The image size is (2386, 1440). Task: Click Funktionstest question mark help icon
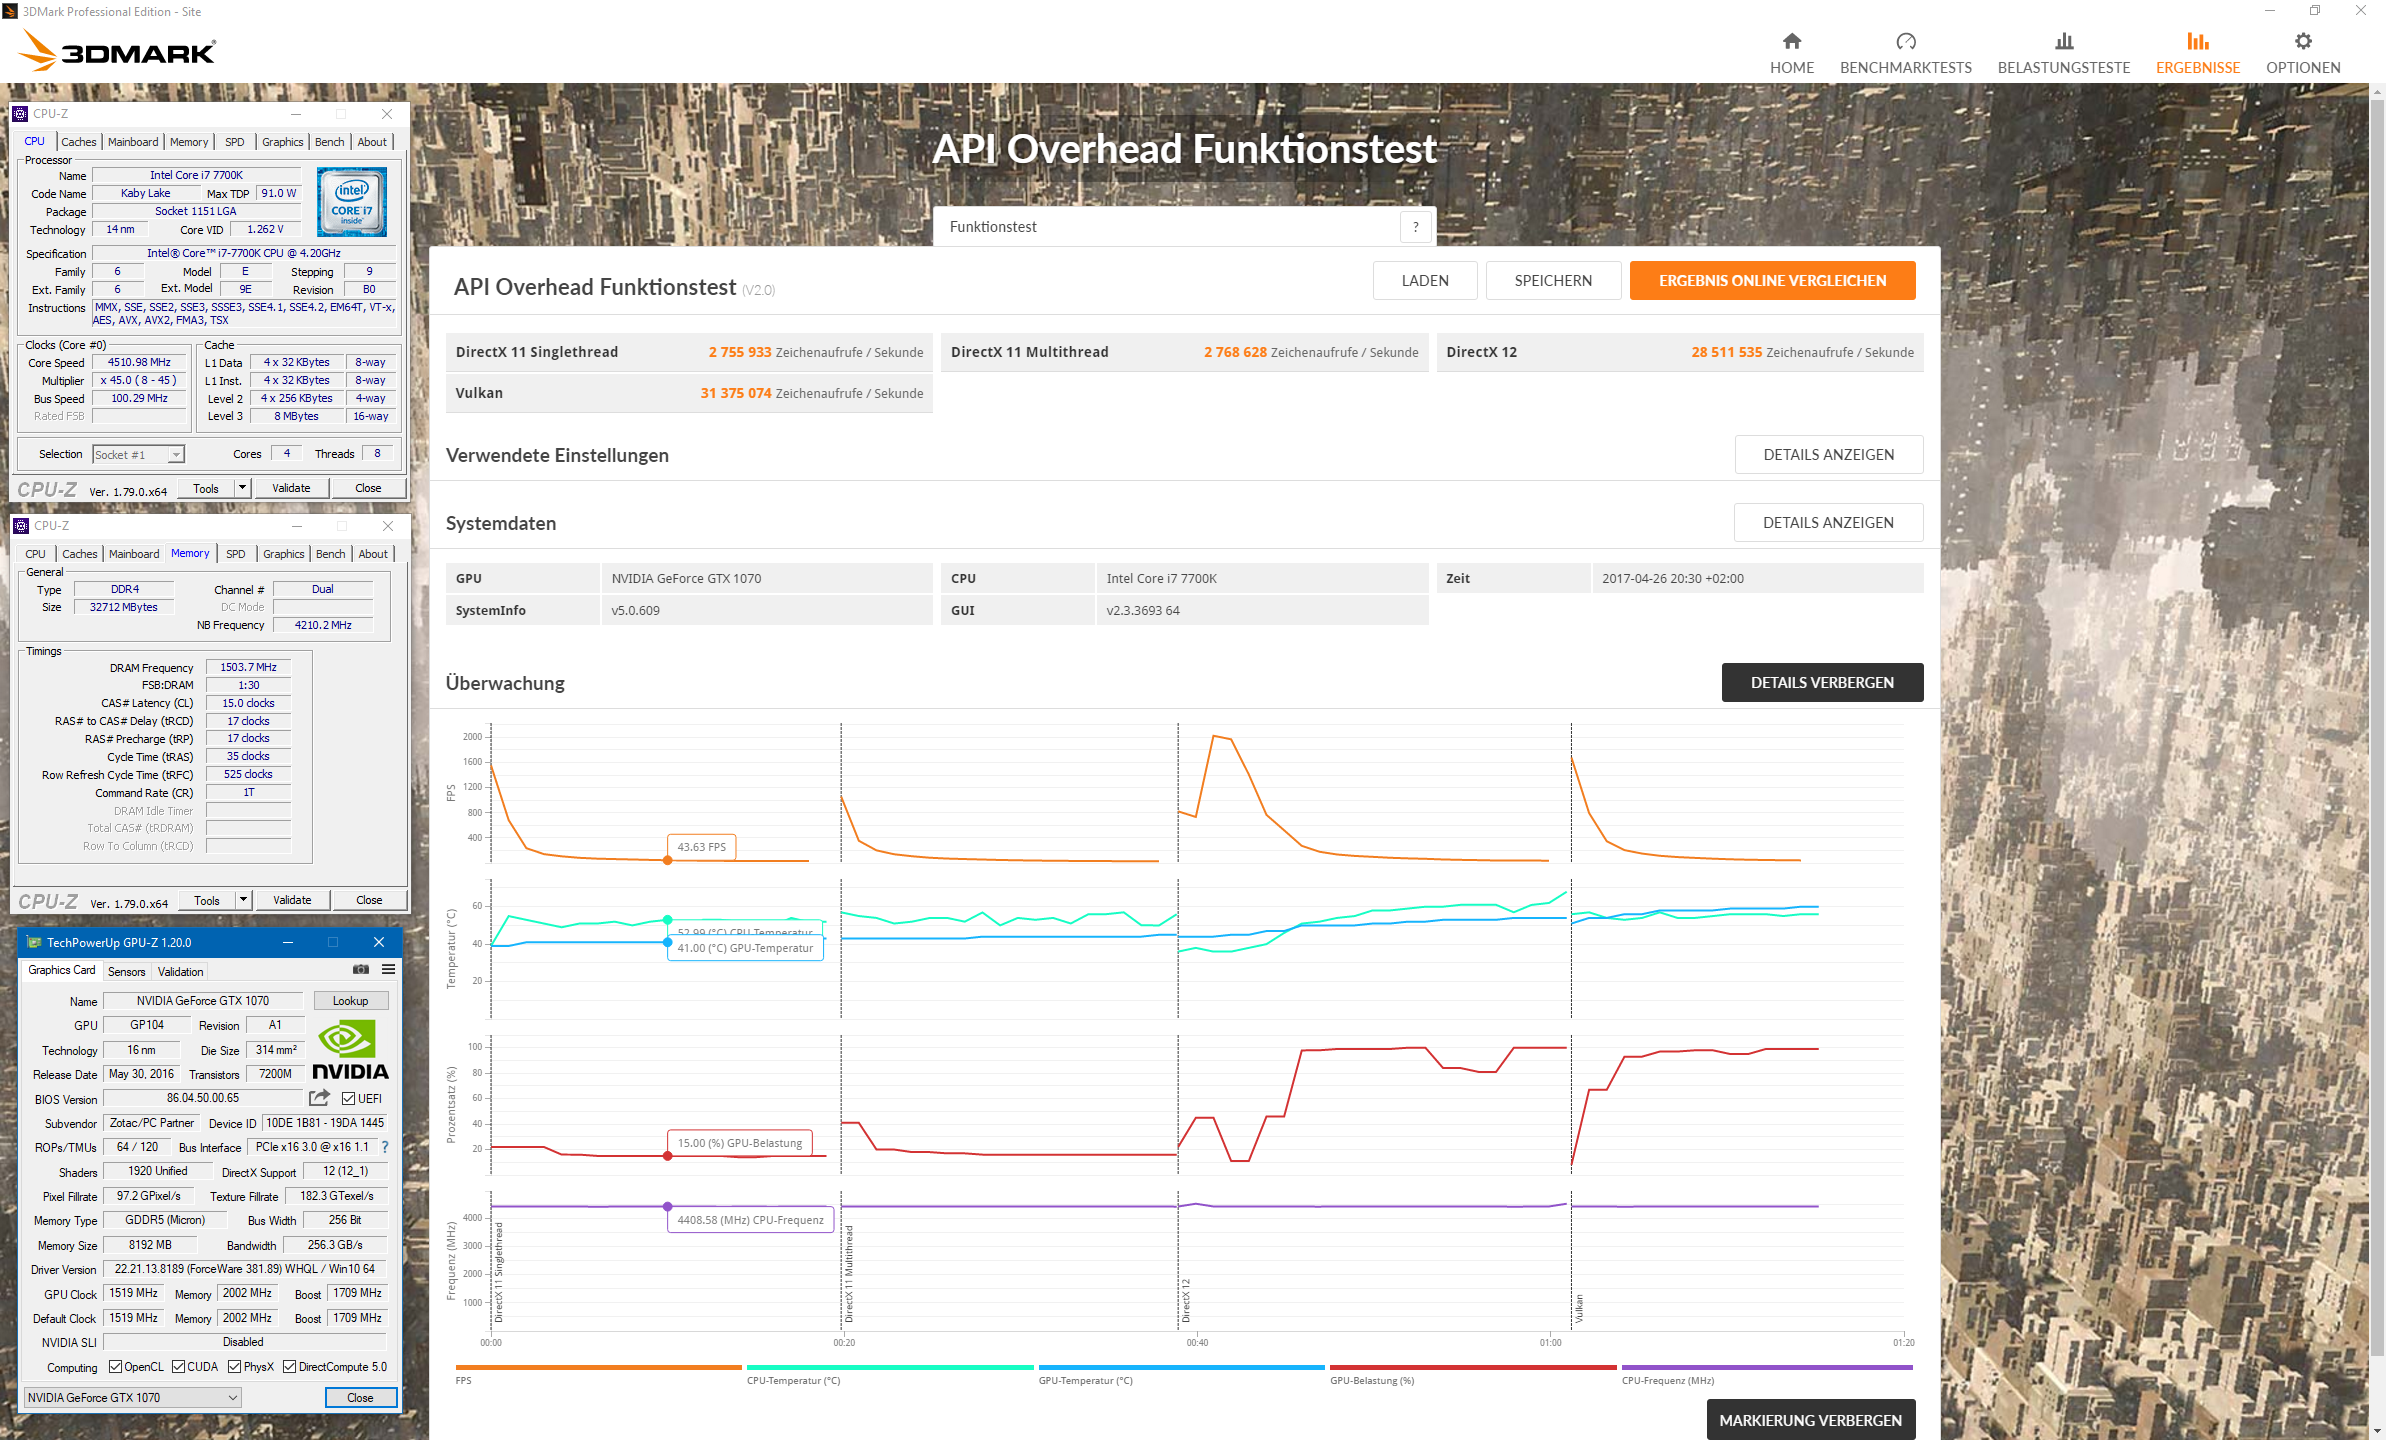pos(1415,227)
